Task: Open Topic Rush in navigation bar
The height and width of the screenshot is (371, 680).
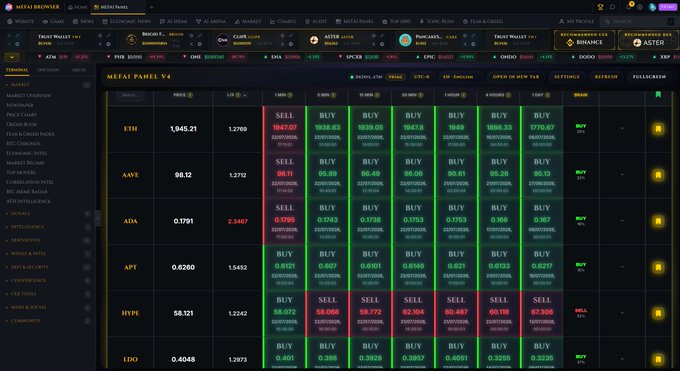Action: (x=437, y=21)
